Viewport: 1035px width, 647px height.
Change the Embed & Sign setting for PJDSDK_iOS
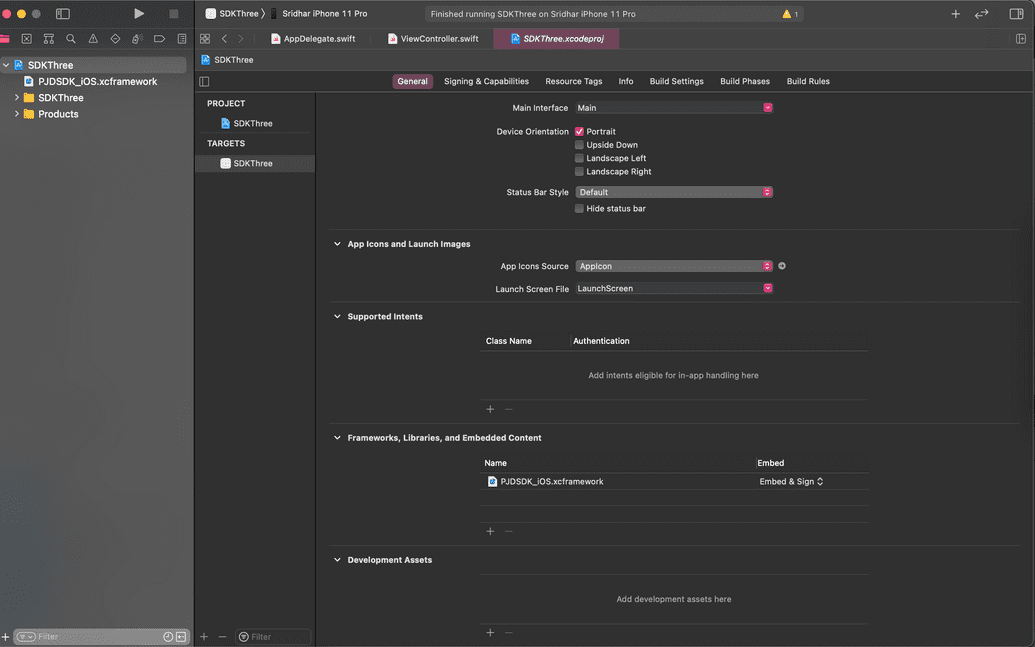790,481
